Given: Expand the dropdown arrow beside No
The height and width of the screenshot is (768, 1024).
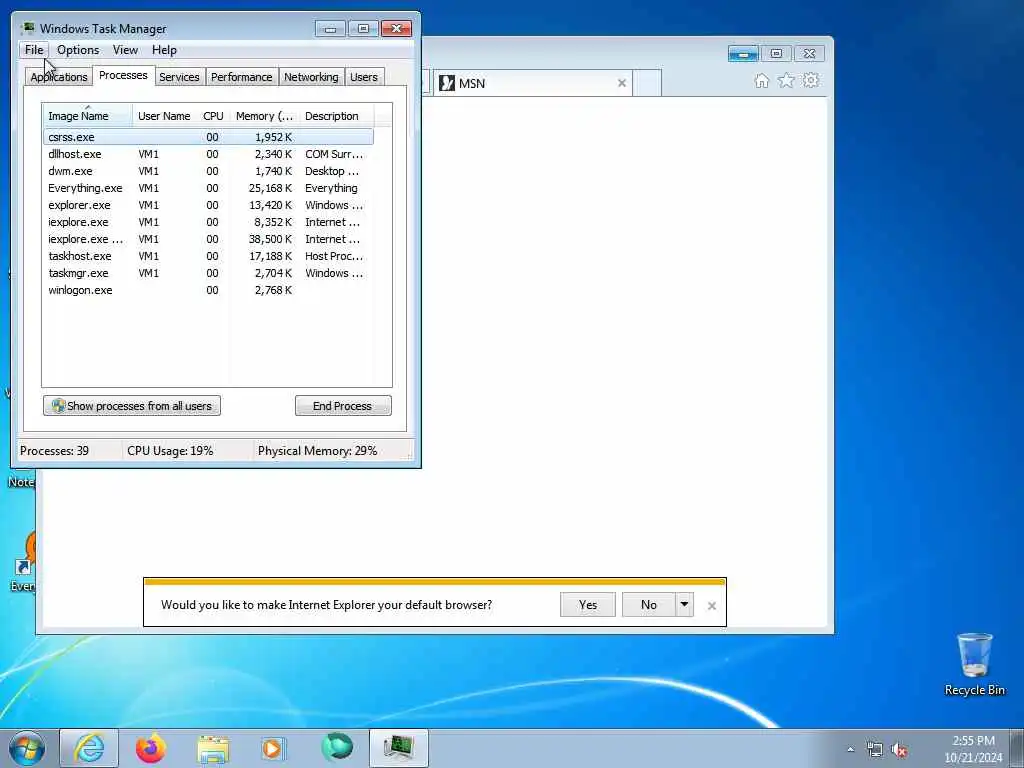Looking at the screenshot, I should pos(684,605).
